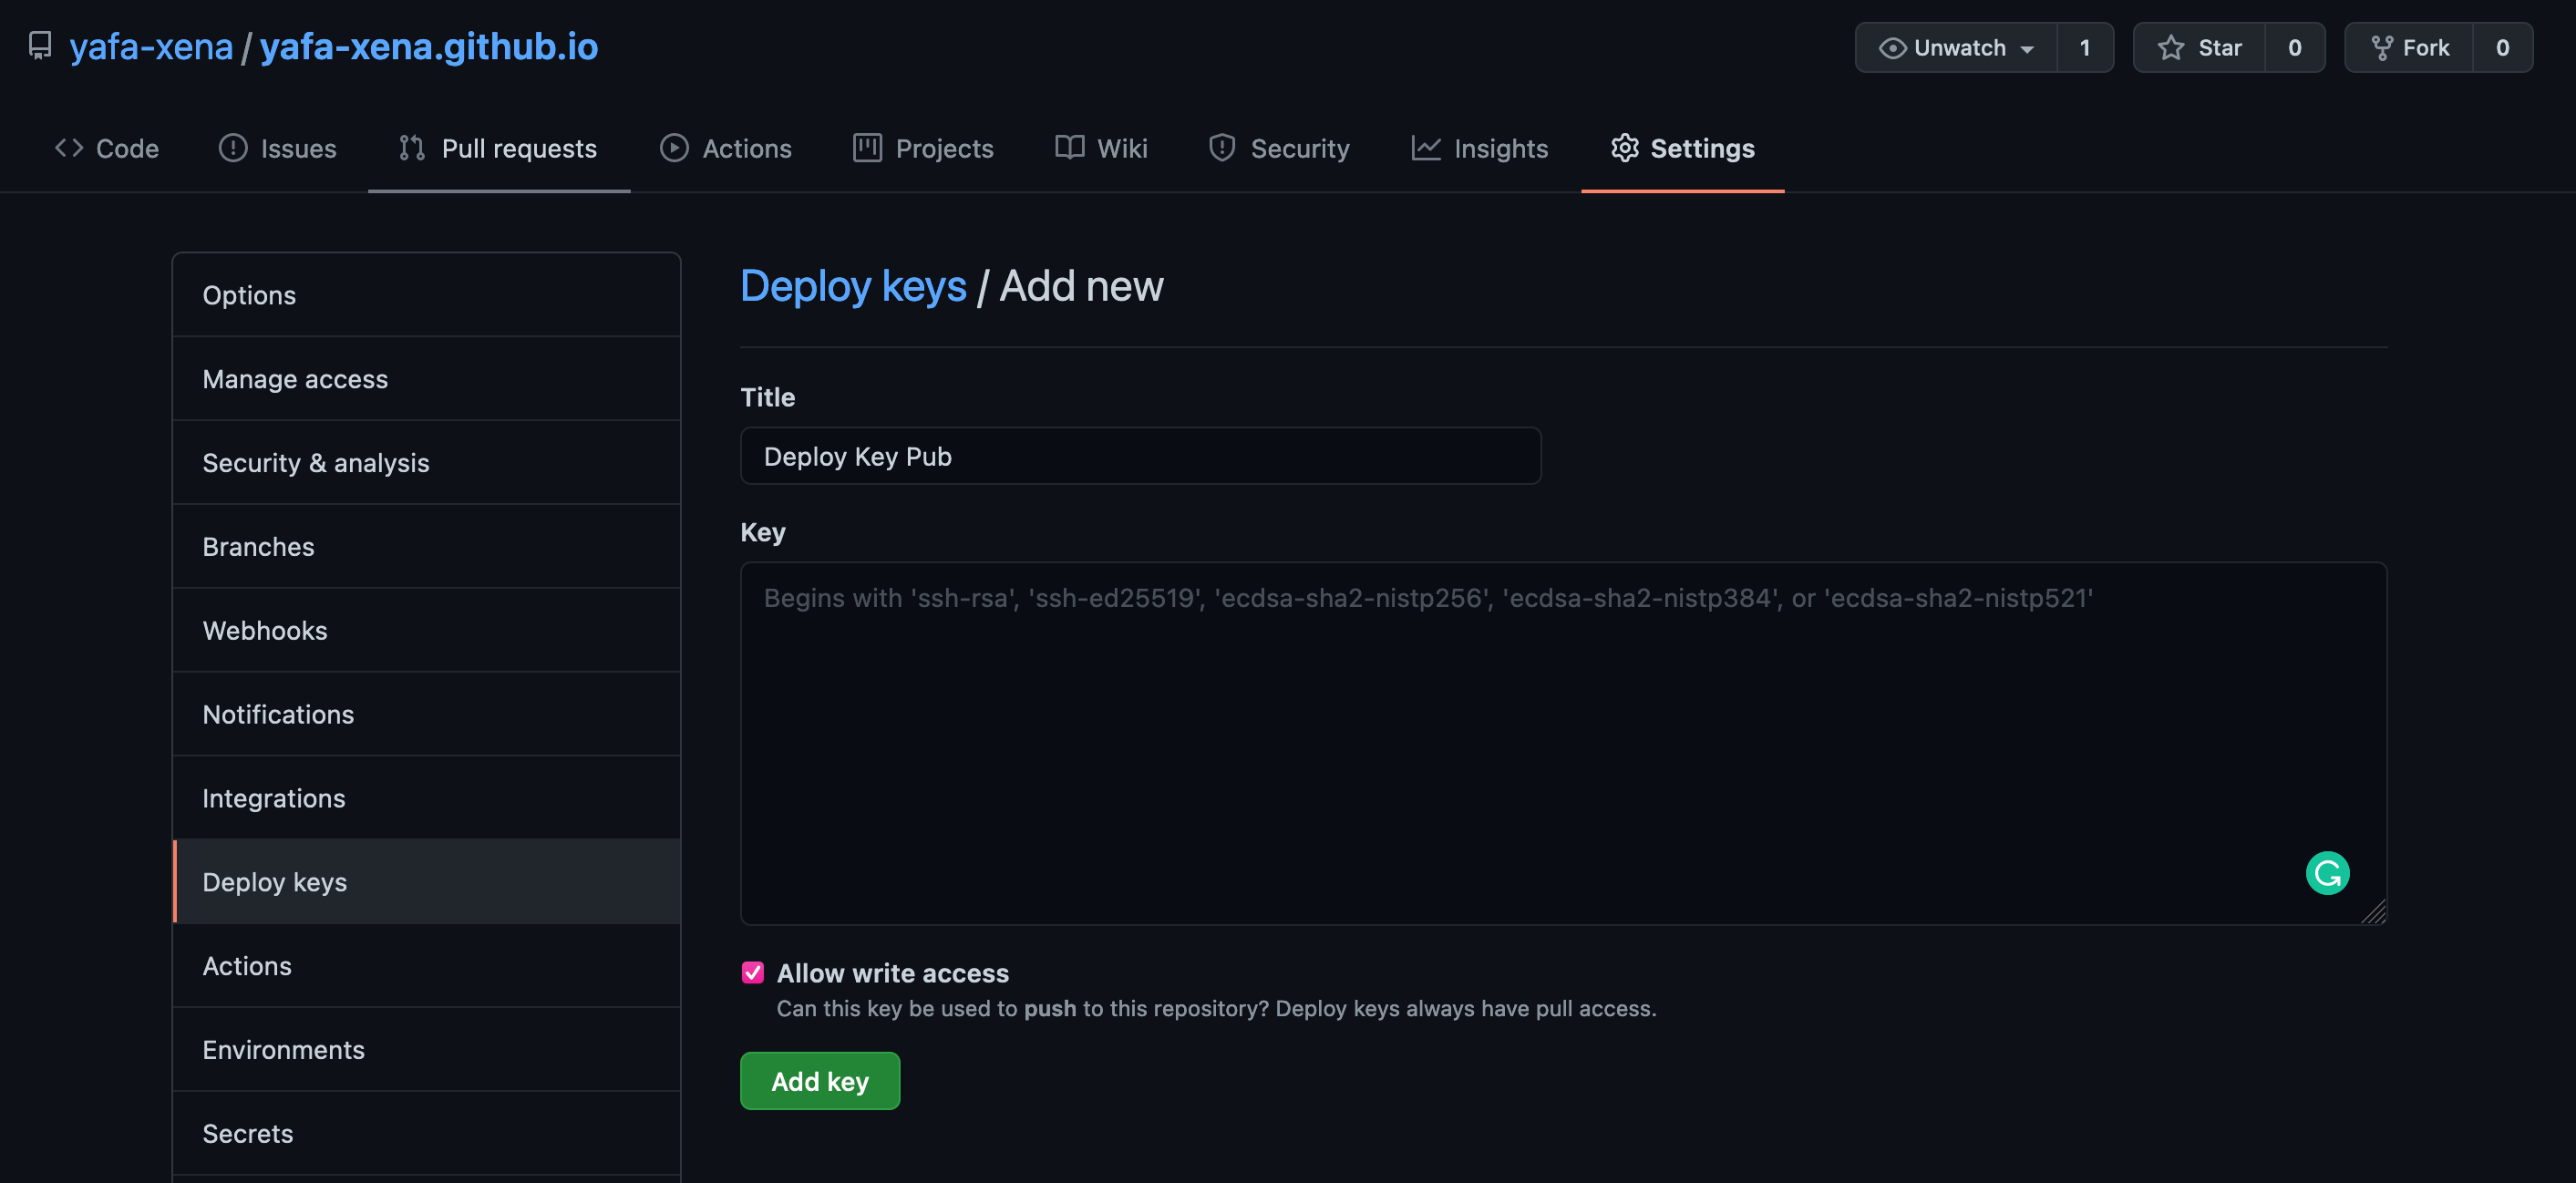Open Notifications settings
This screenshot has width=2576, height=1183.
[x=427, y=714]
